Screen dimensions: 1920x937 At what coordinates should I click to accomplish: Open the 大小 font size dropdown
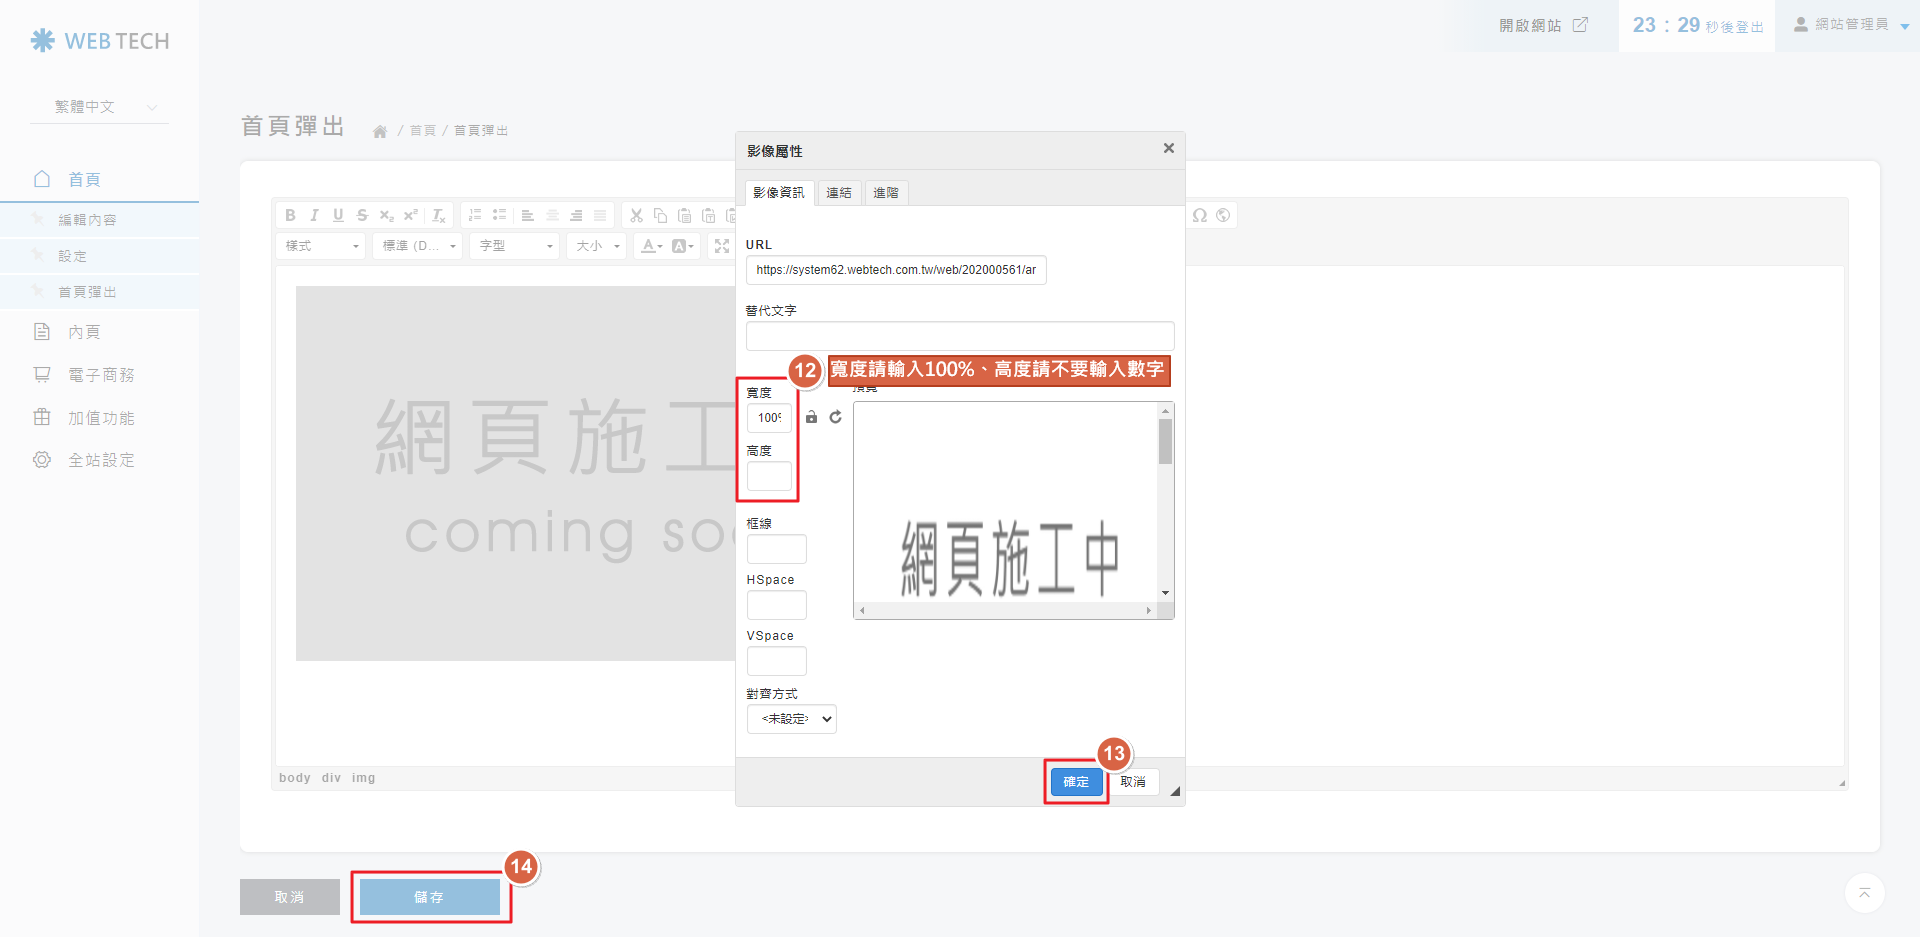[597, 246]
